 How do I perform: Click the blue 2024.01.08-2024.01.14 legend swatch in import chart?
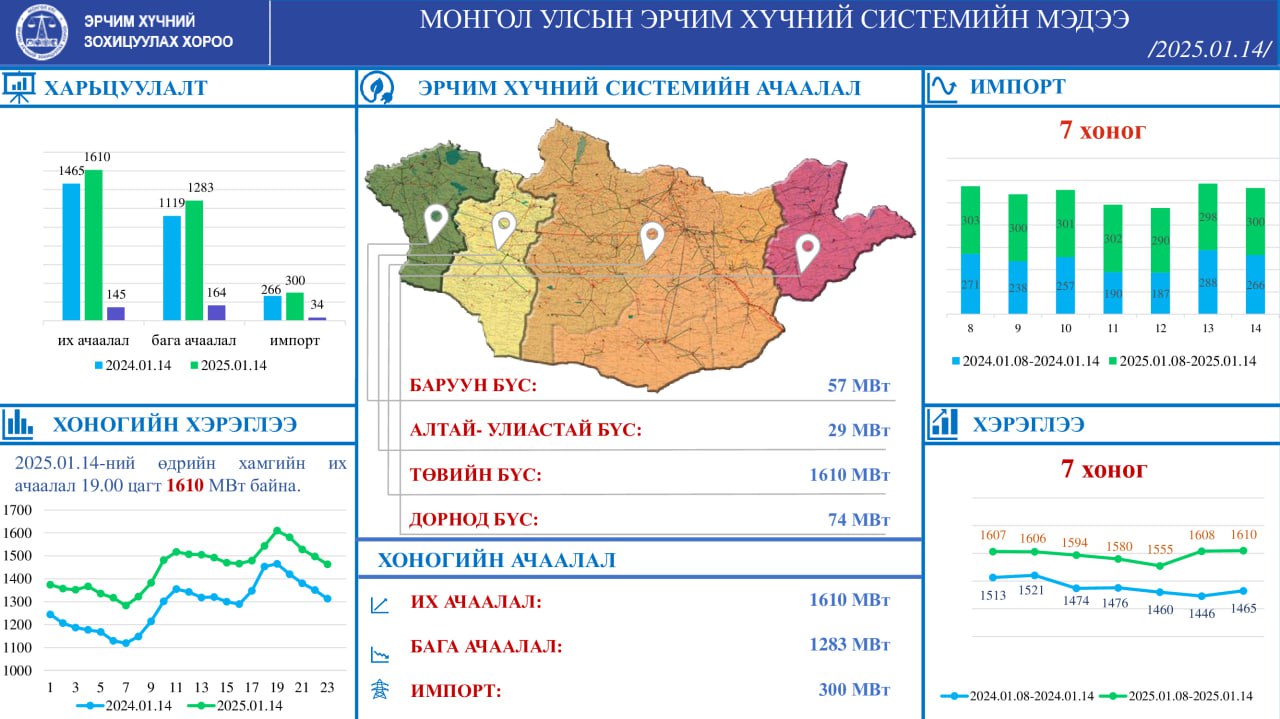point(954,361)
